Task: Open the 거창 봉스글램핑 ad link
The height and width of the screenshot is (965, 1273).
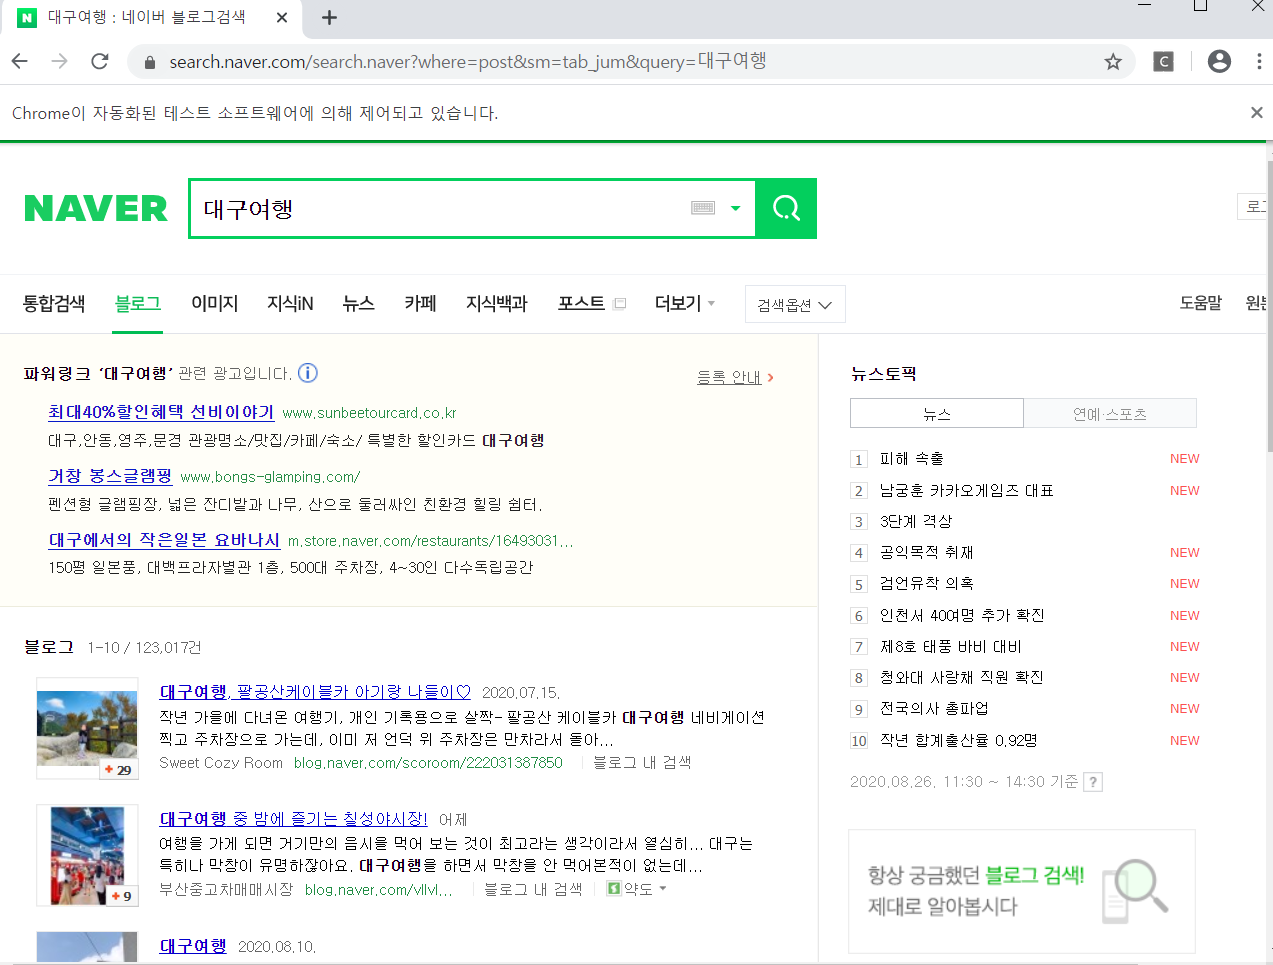Action: [x=110, y=476]
